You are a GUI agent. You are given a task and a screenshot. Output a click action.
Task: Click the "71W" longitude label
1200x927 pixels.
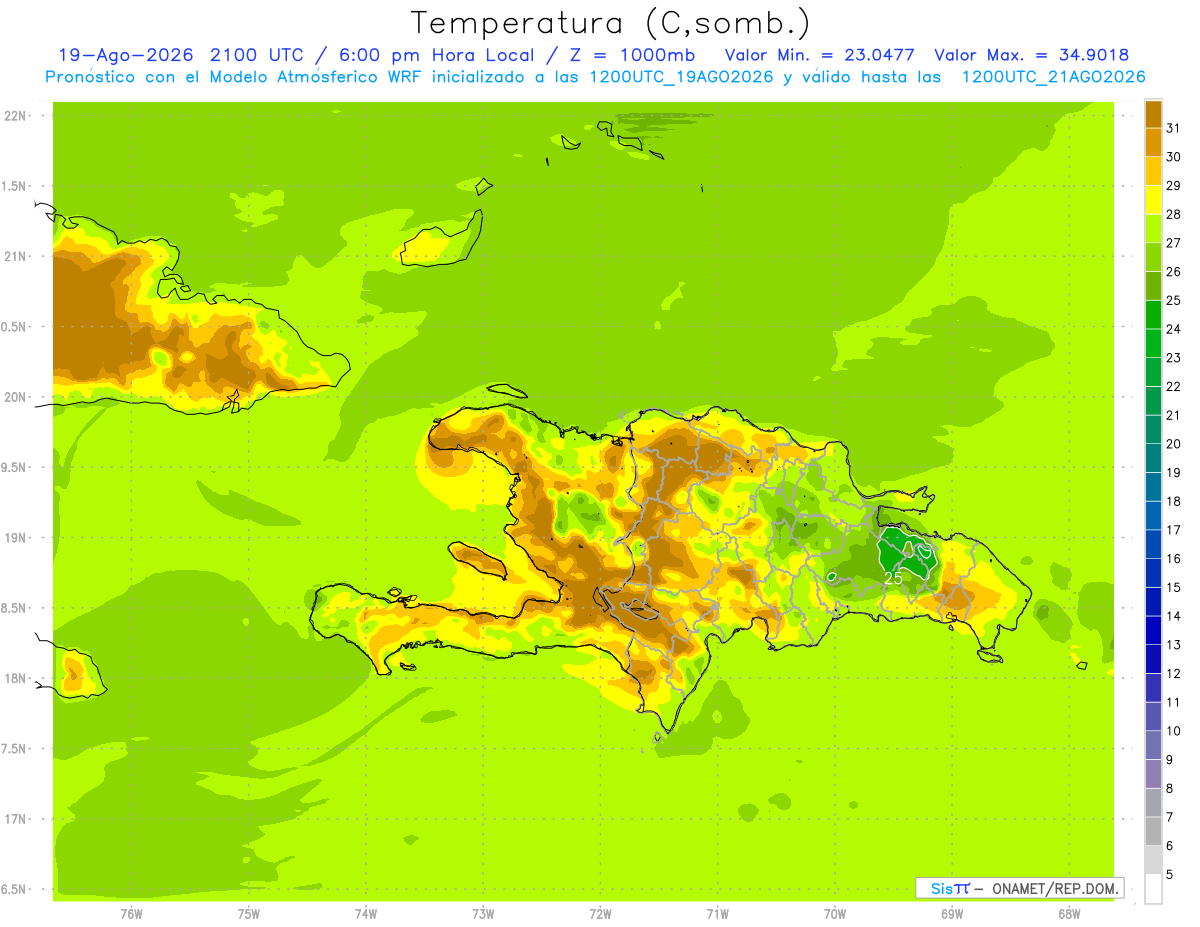tap(717, 914)
